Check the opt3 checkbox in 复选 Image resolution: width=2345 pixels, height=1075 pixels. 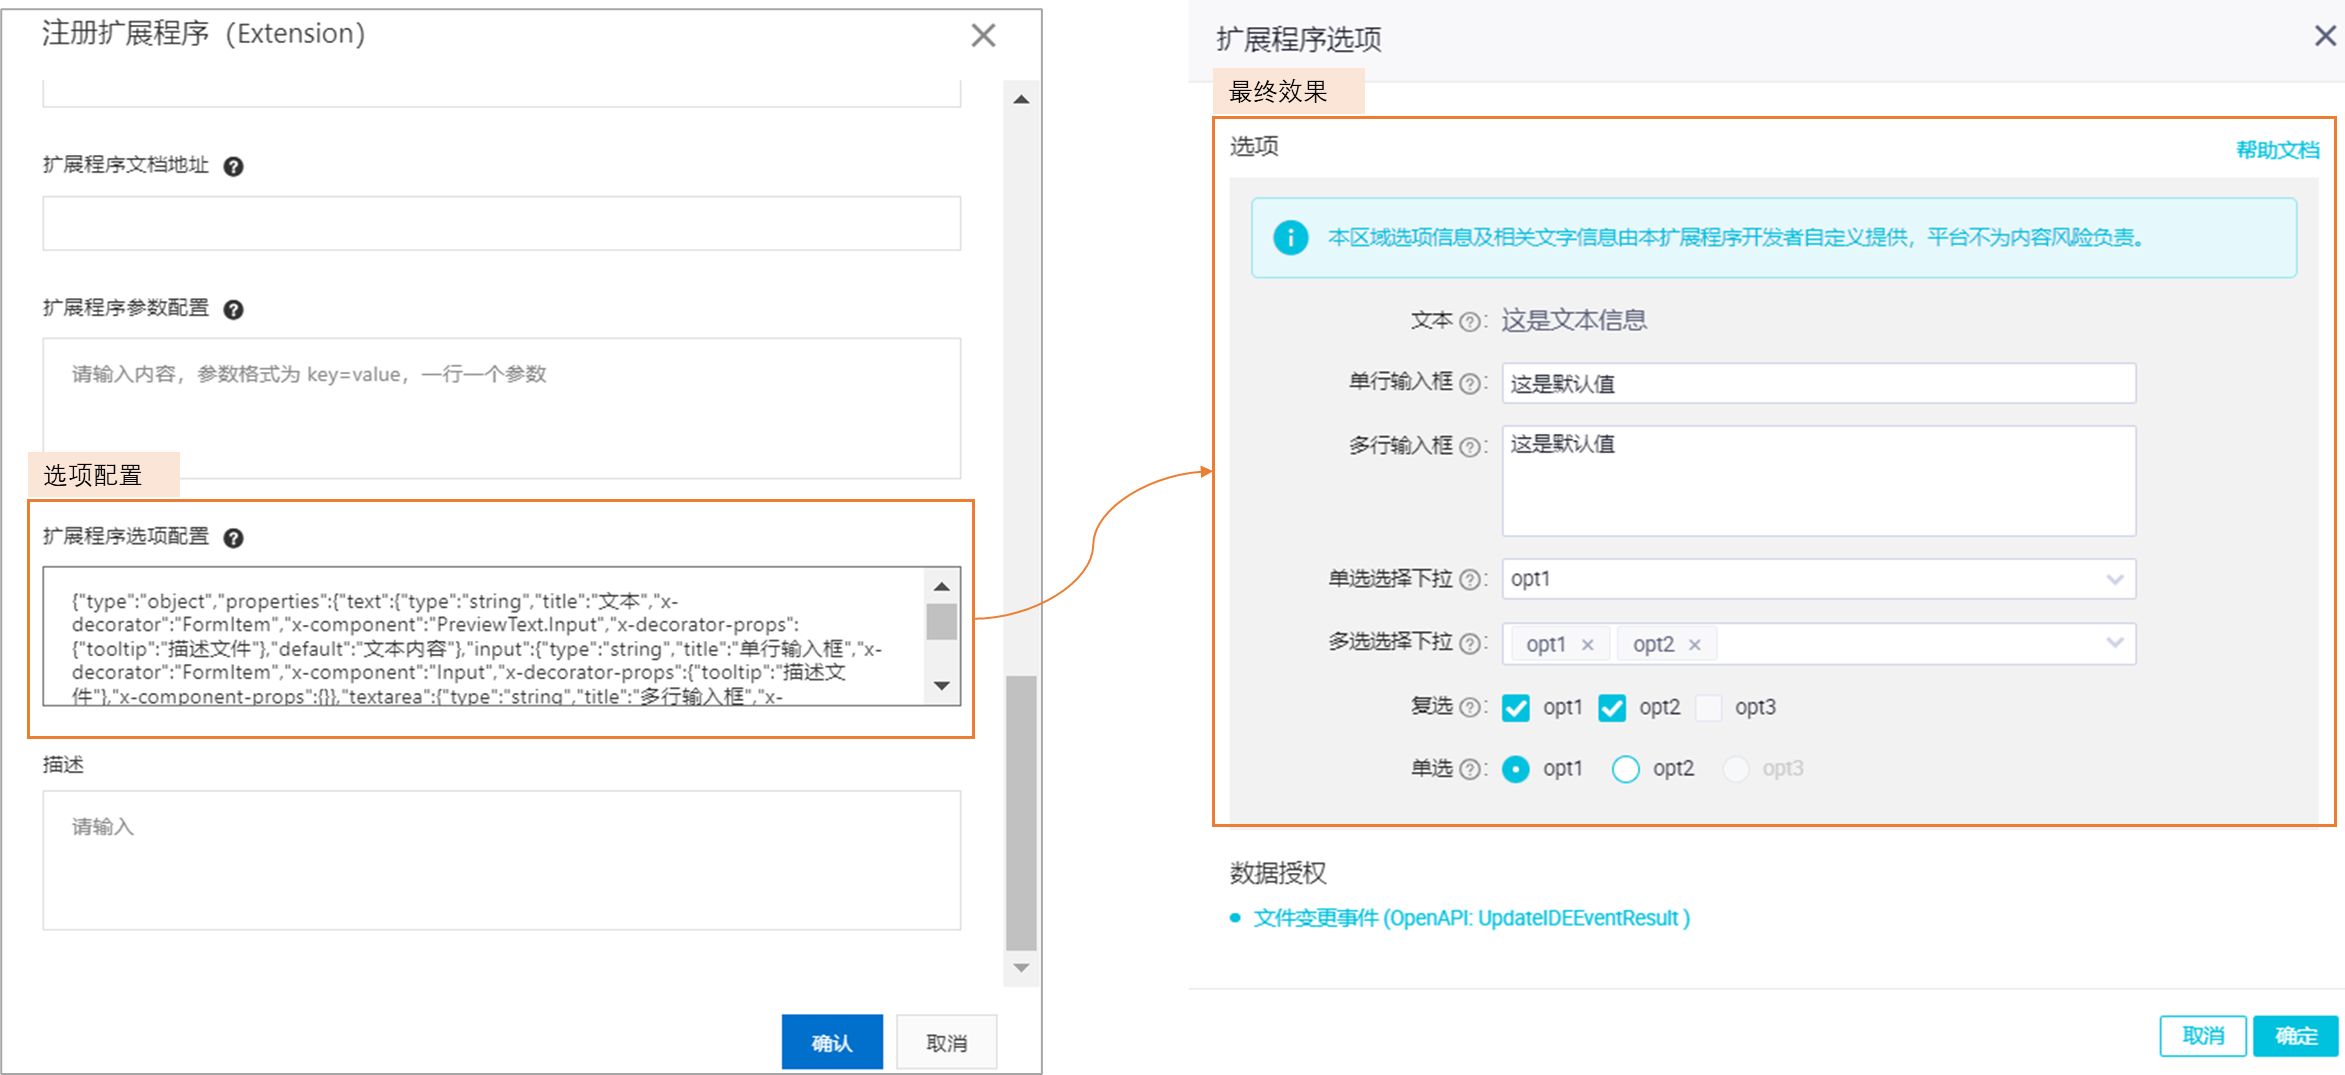tap(1709, 708)
